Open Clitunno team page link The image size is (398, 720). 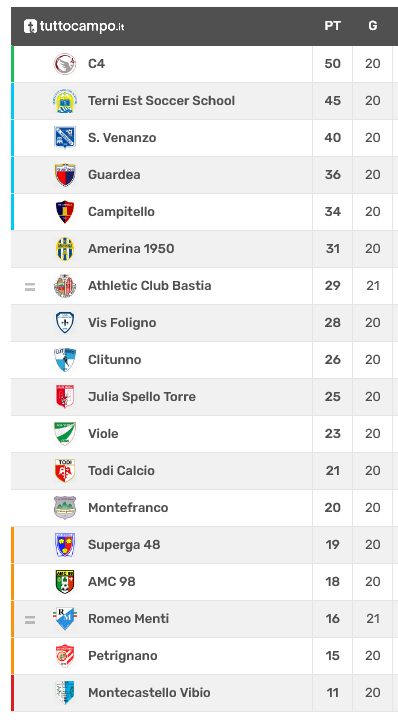click(114, 360)
